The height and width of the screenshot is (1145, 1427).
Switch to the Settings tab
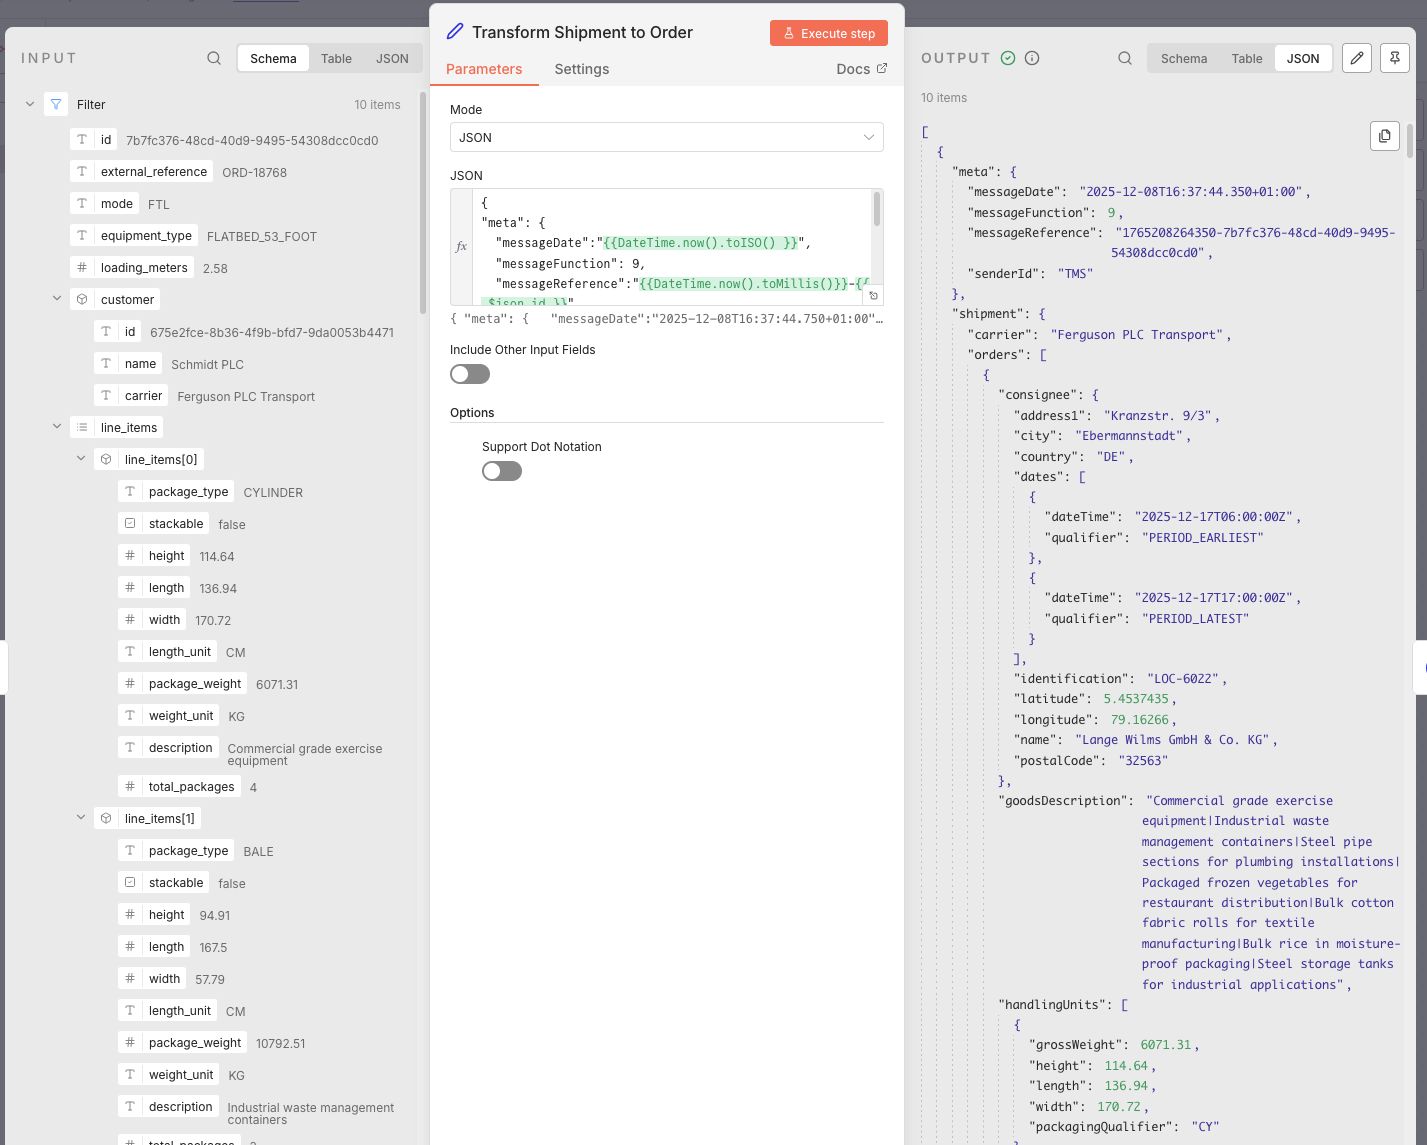581,69
